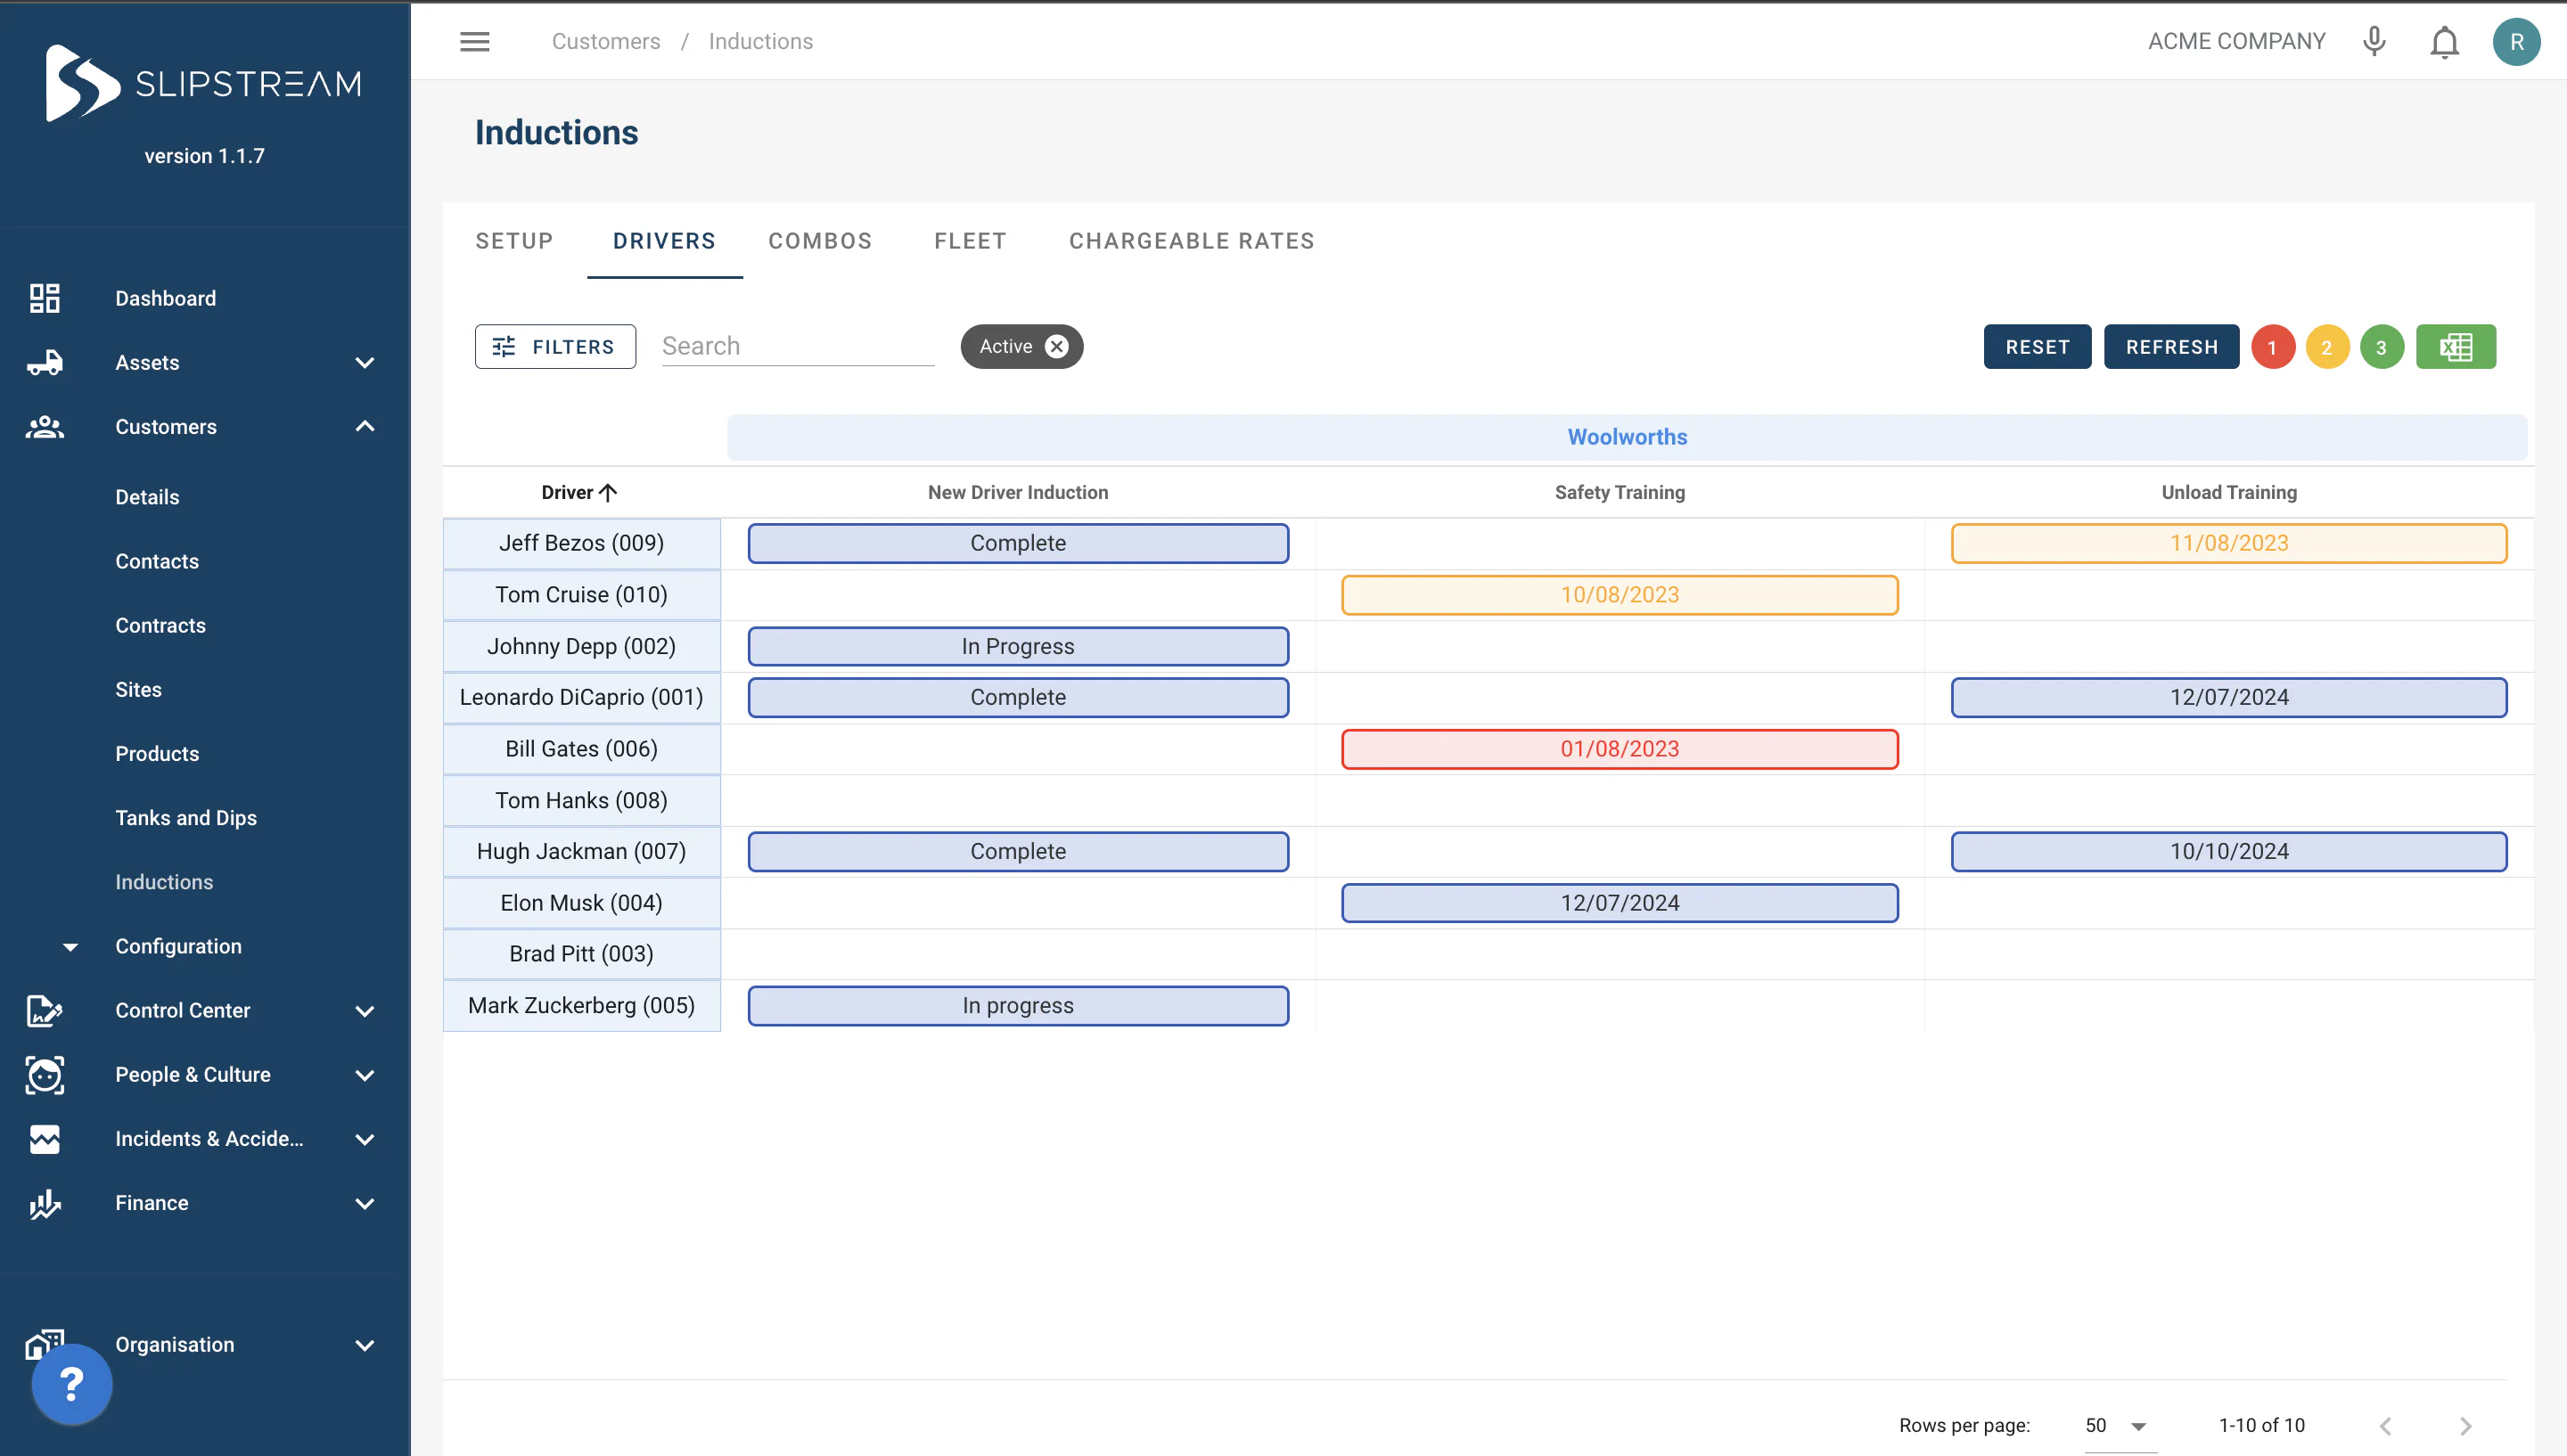Switch to the Combos tab
This screenshot has width=2567, height=1456.
(820, 241)
